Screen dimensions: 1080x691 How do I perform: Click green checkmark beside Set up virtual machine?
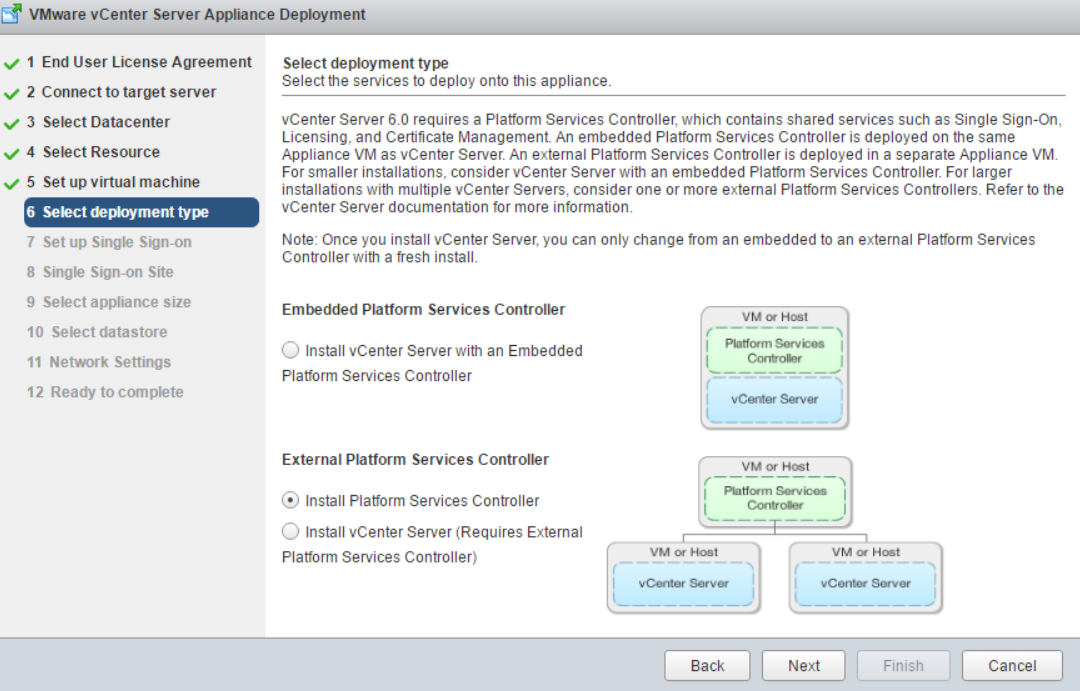pos(12,183)
